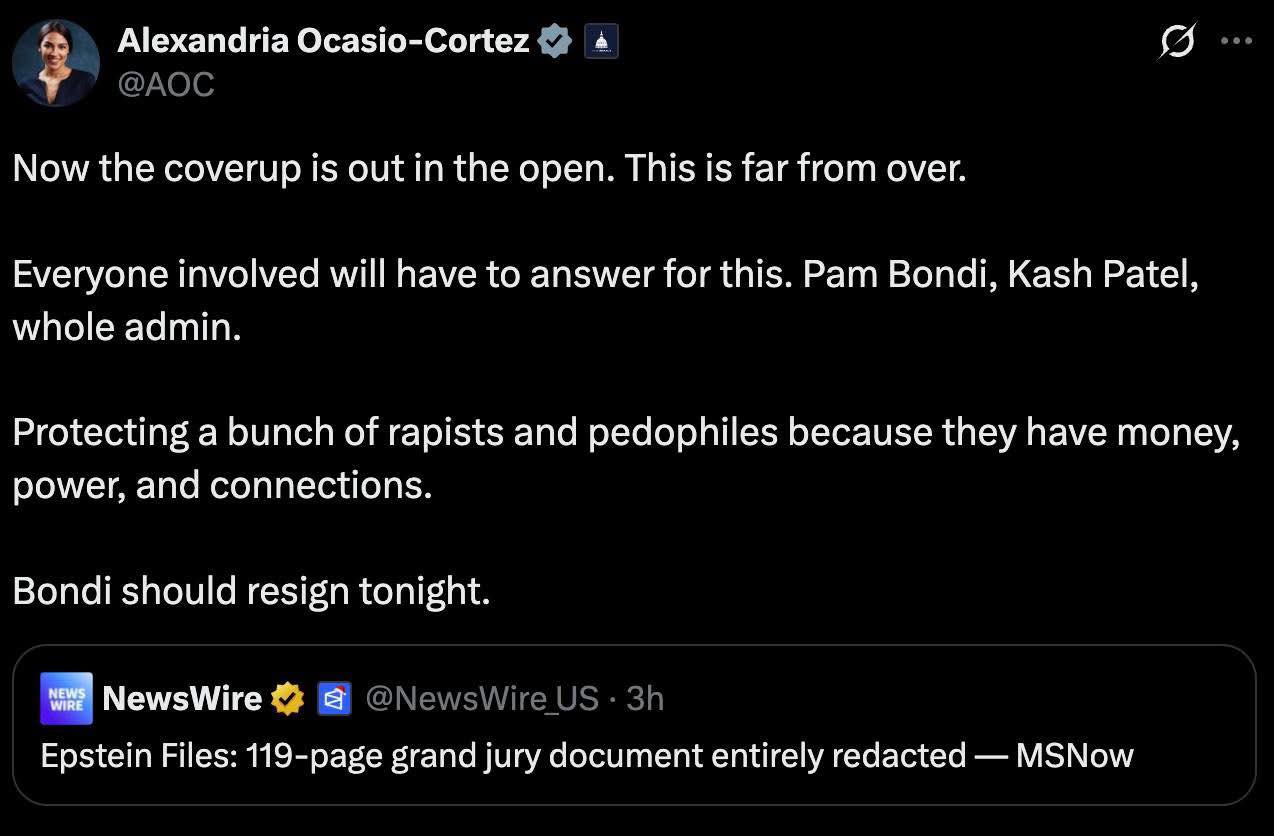Click the "whole admin." text line

pyautogui.click(x=127, y=327)
